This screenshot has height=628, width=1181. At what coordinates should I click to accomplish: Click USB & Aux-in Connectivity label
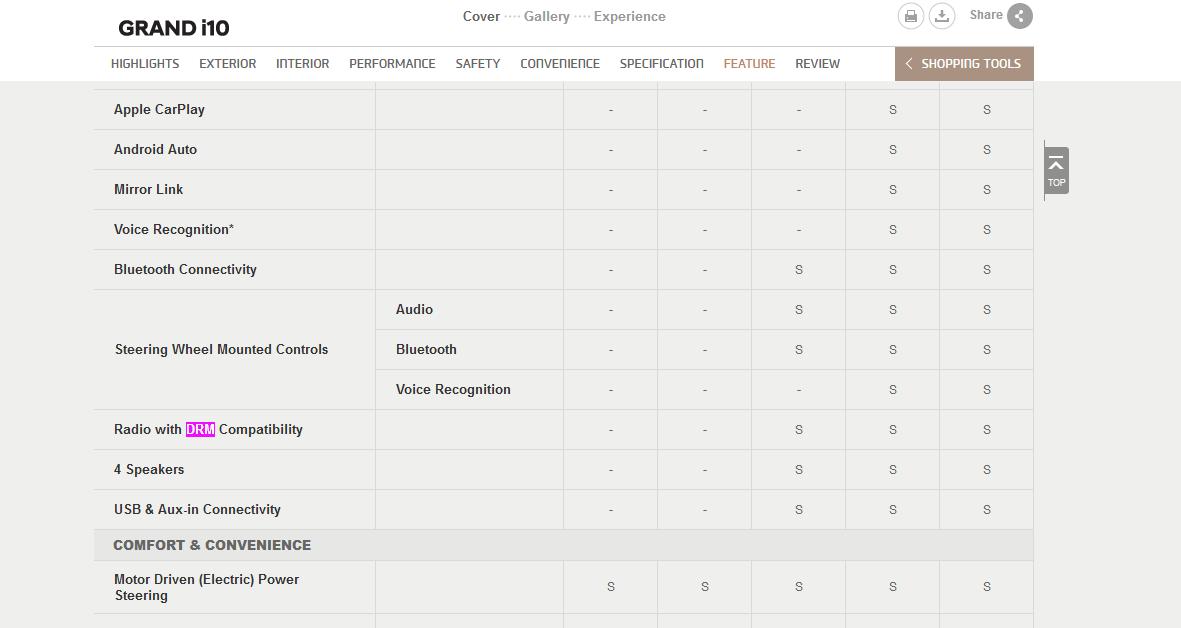click(x=197, y=509)
